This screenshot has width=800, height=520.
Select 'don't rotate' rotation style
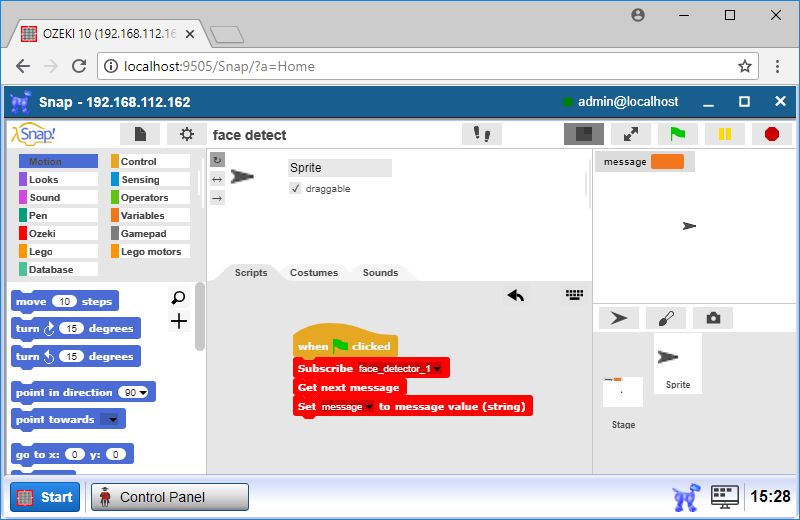pos(217,198)
